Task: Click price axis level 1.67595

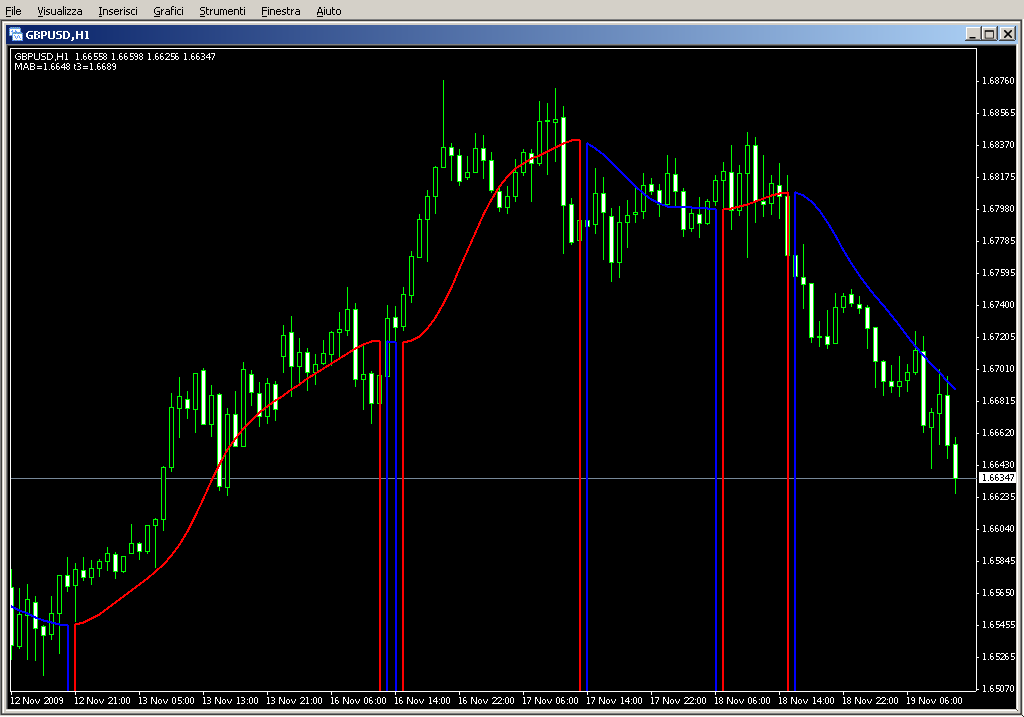Action: point(999,273)
